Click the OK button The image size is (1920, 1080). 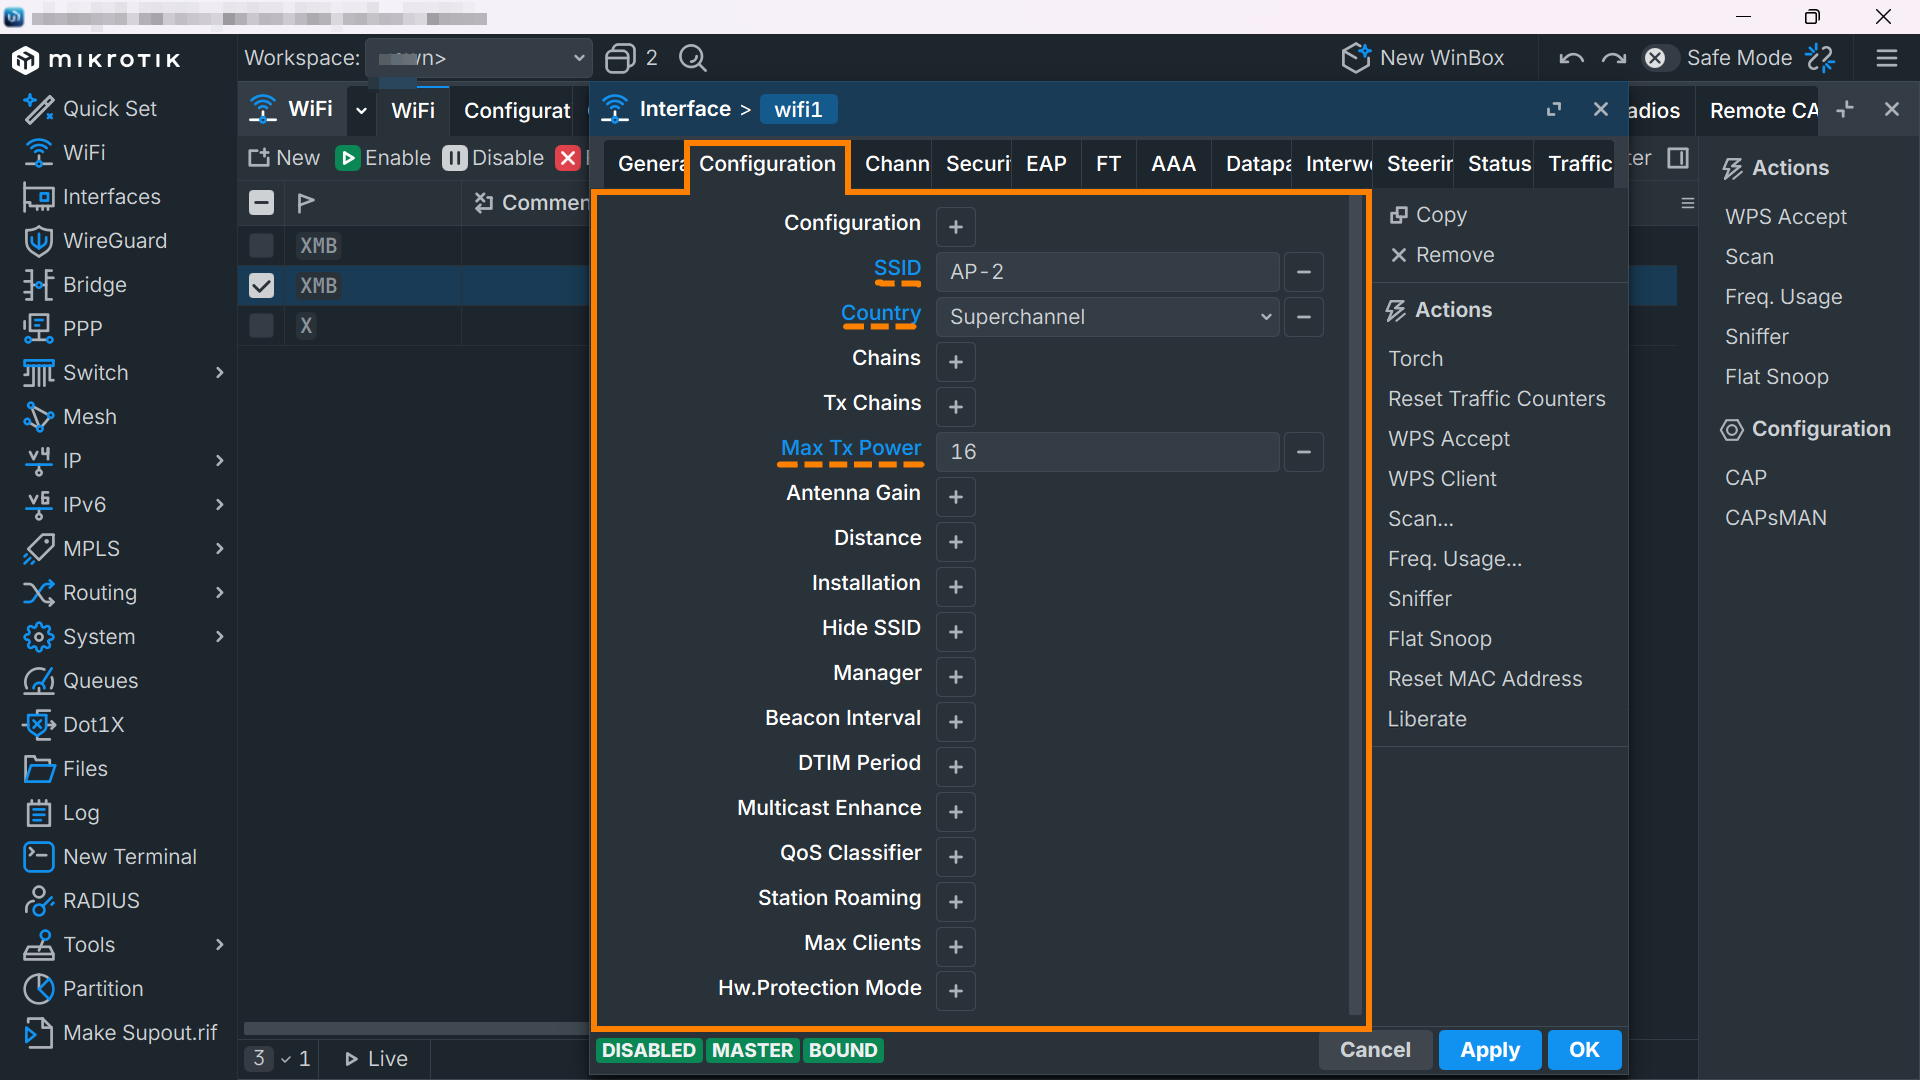(1584, 1050)
